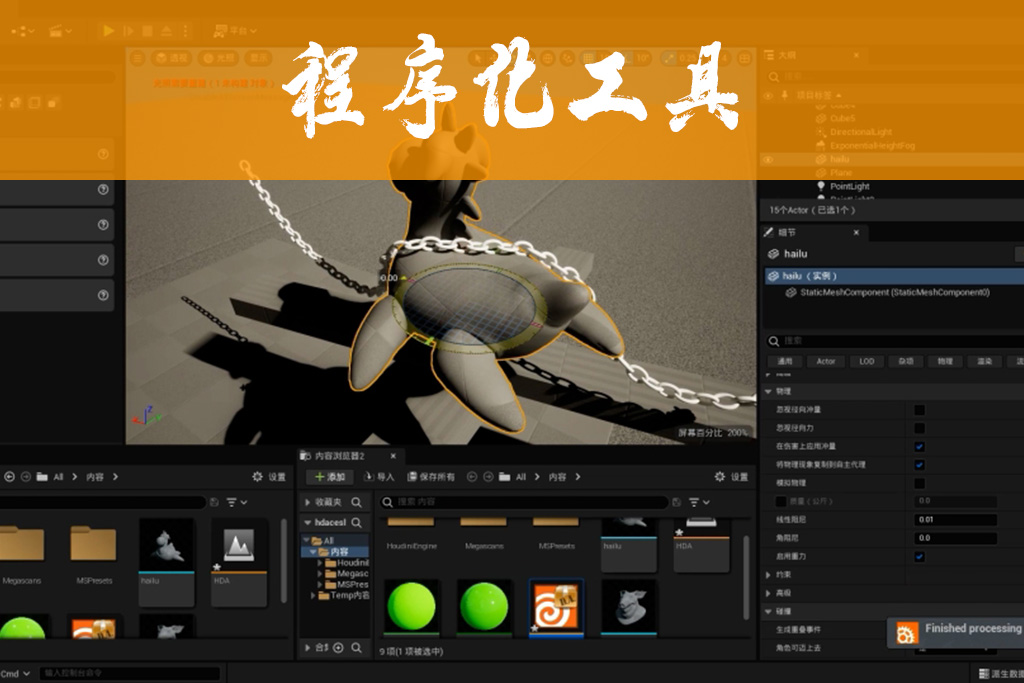The height and width of the screenshot is (683, 1024).
Task: Toggle the 忽视径向力 checkbox
Action: click(920, 428)
